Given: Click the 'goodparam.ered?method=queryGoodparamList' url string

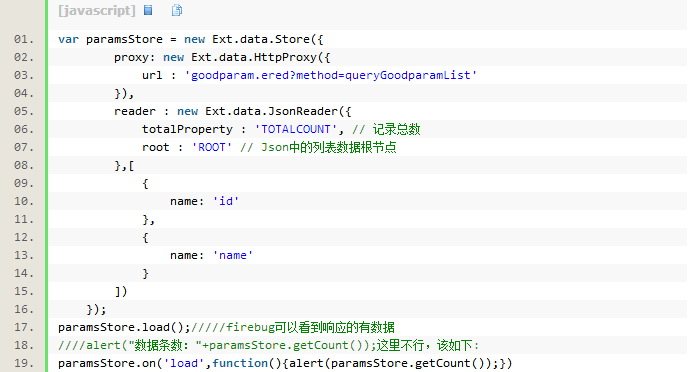Looking at the screenshot, I should tap(330, 76).
